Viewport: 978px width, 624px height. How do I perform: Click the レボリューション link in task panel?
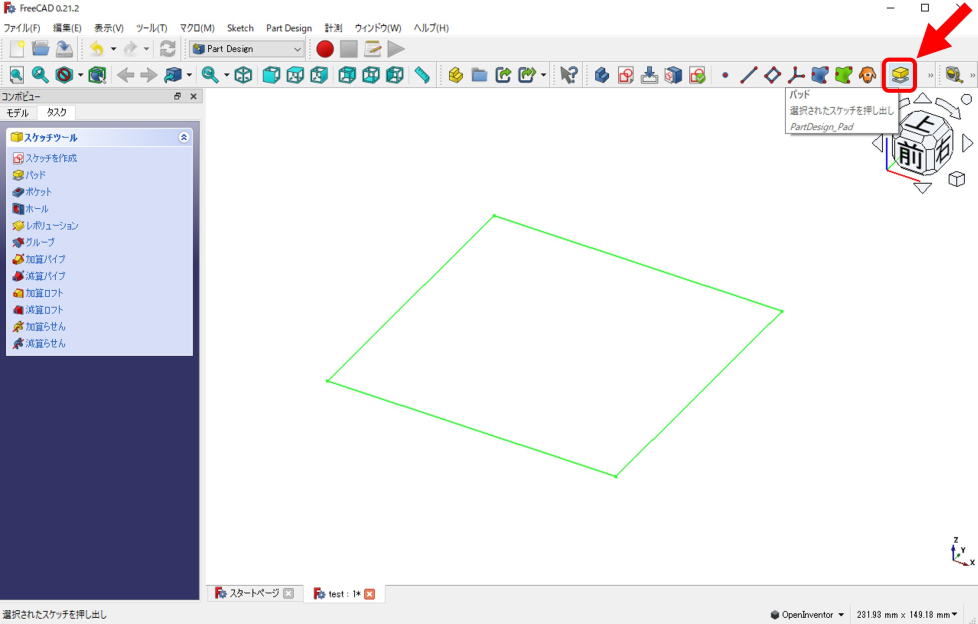[51, 225]
